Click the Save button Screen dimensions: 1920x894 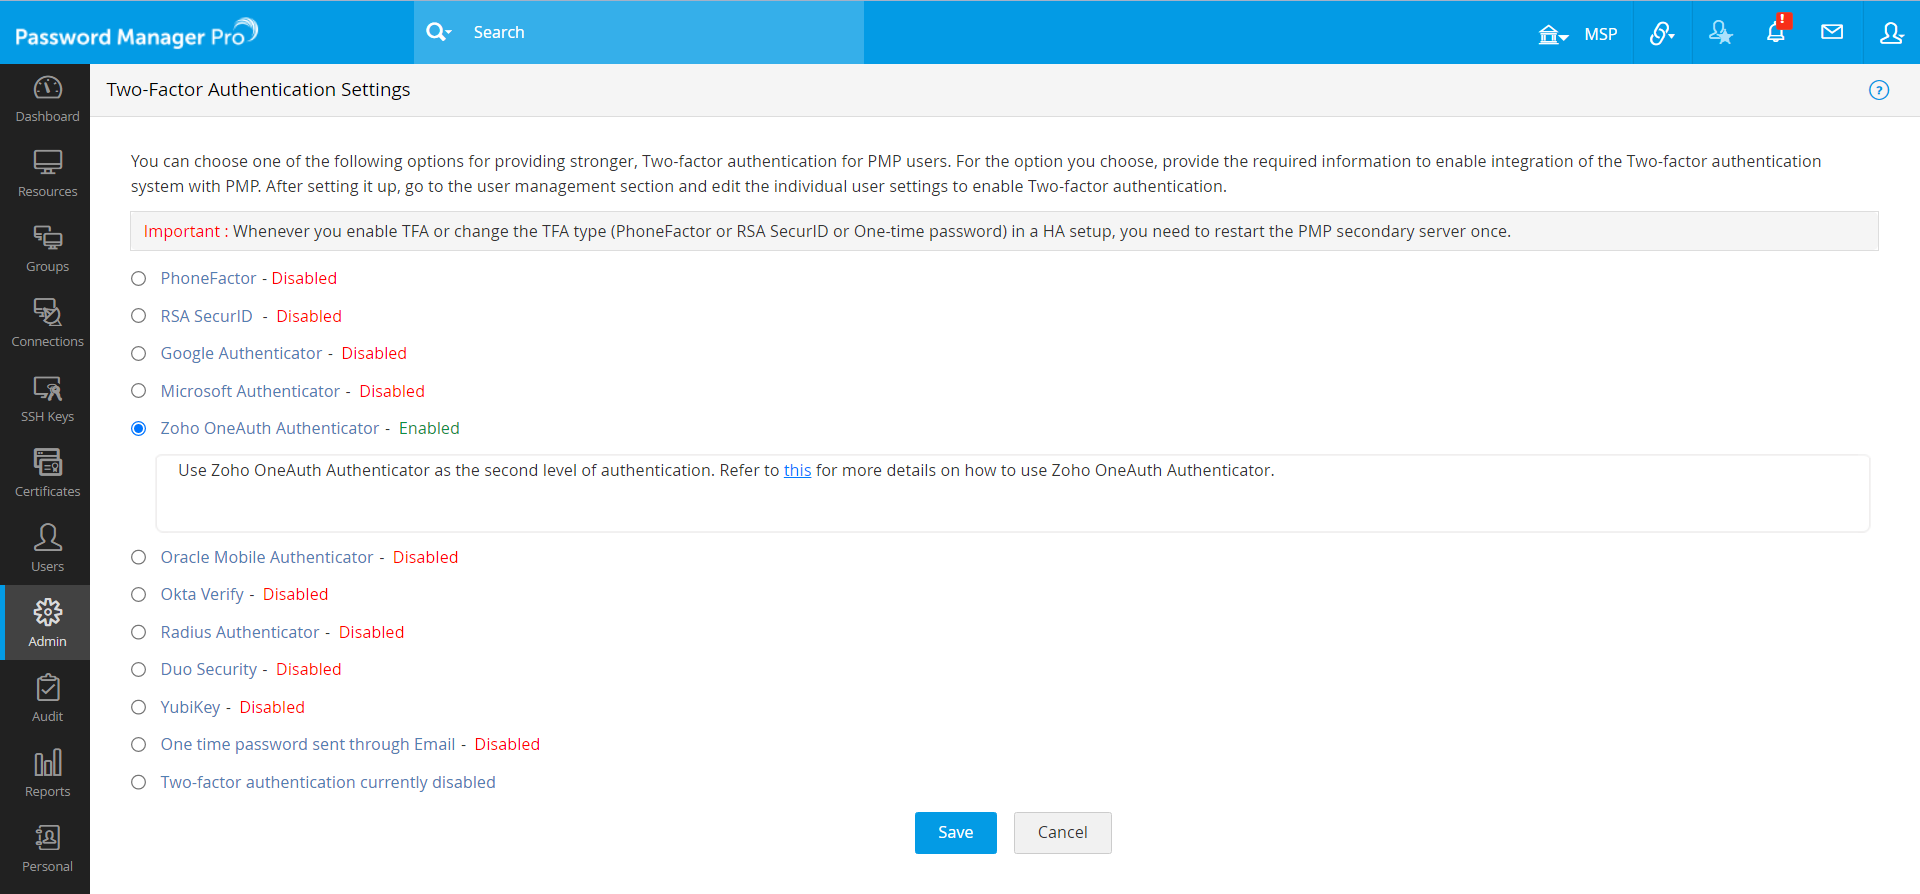tap(955, 833)
